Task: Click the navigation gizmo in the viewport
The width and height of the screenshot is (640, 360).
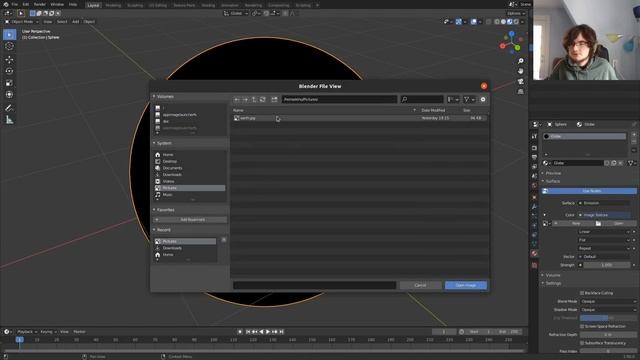Action: point(511,42)
